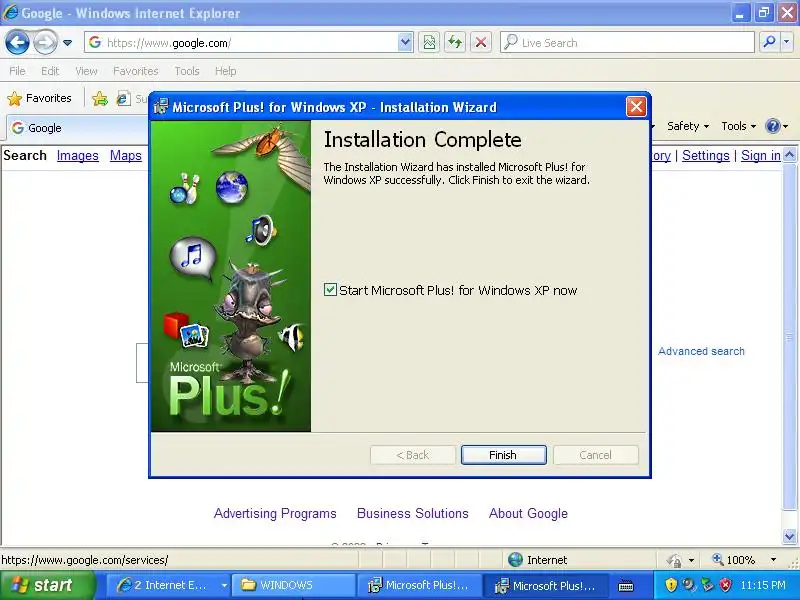Open the Advanced search link

click(x=701, y=351)
